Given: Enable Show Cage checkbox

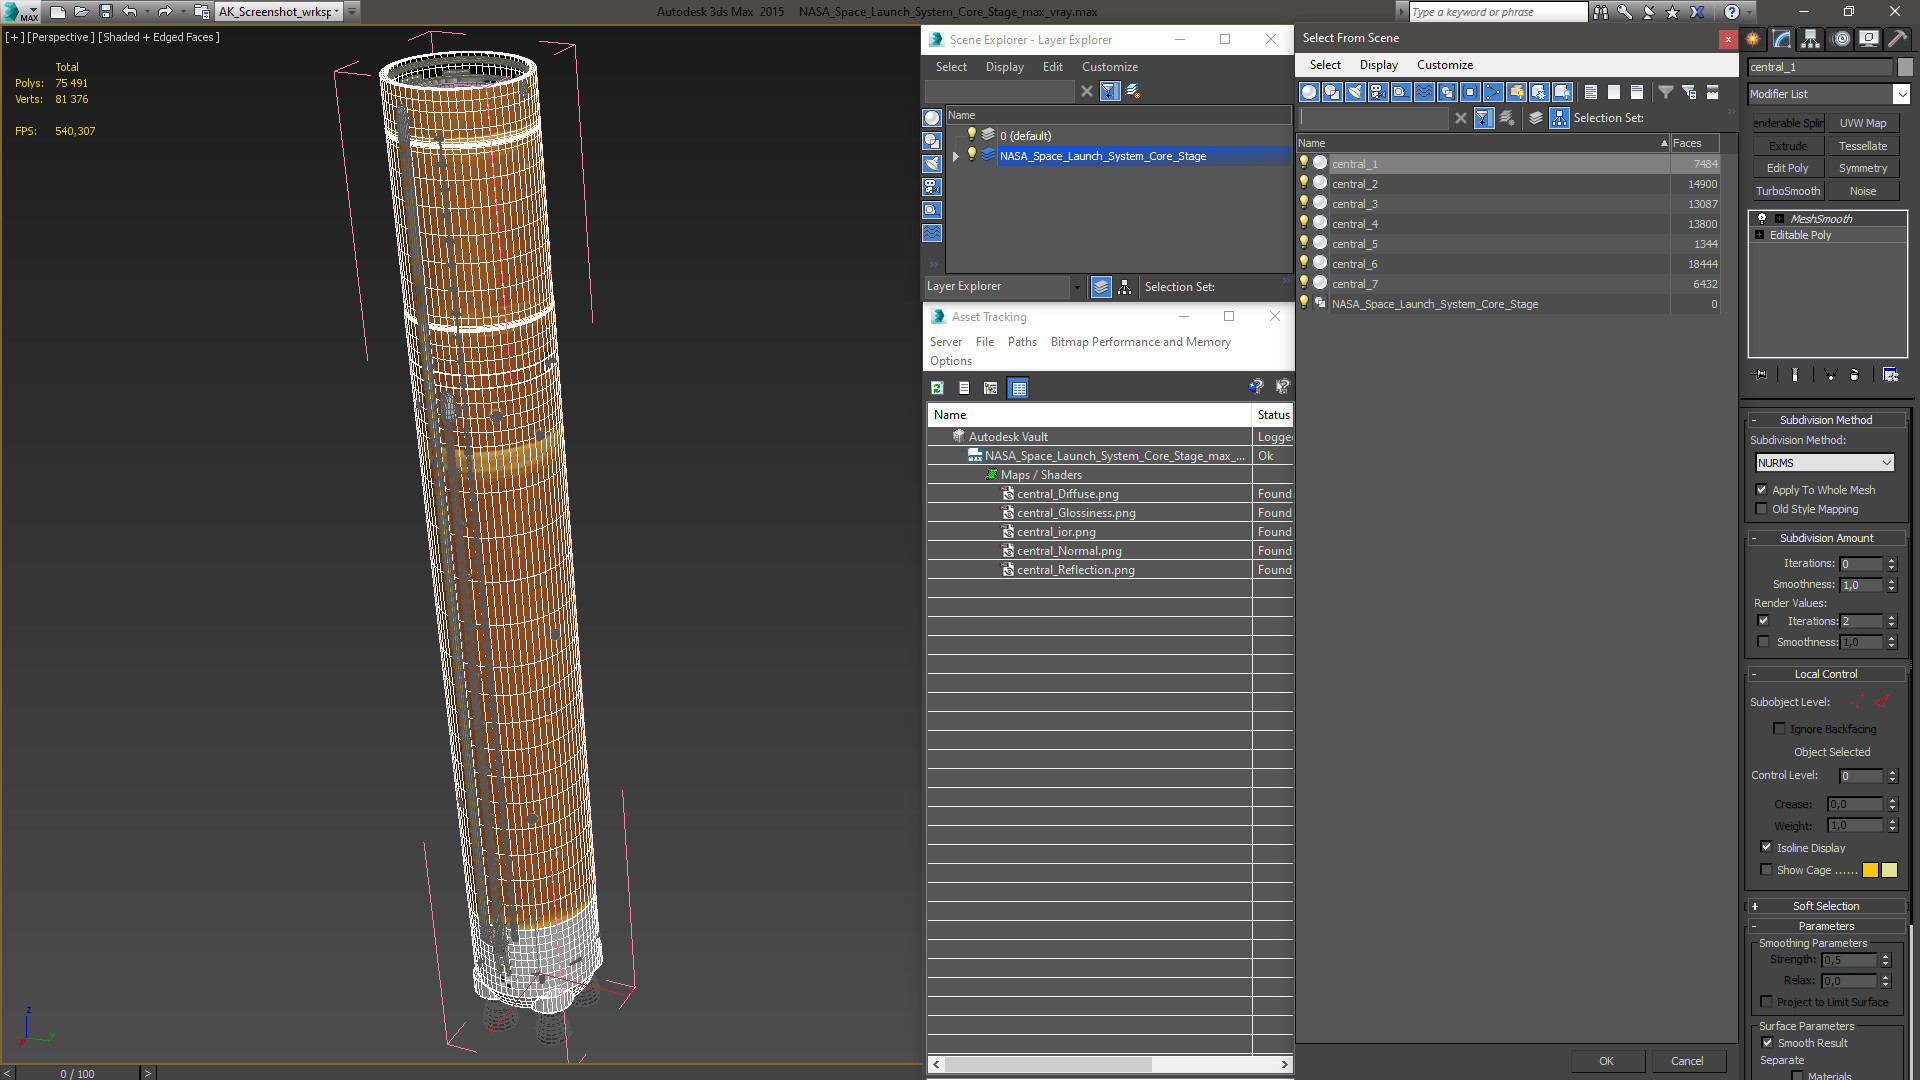Looking at the screenshot, I should click(1766, 870).
